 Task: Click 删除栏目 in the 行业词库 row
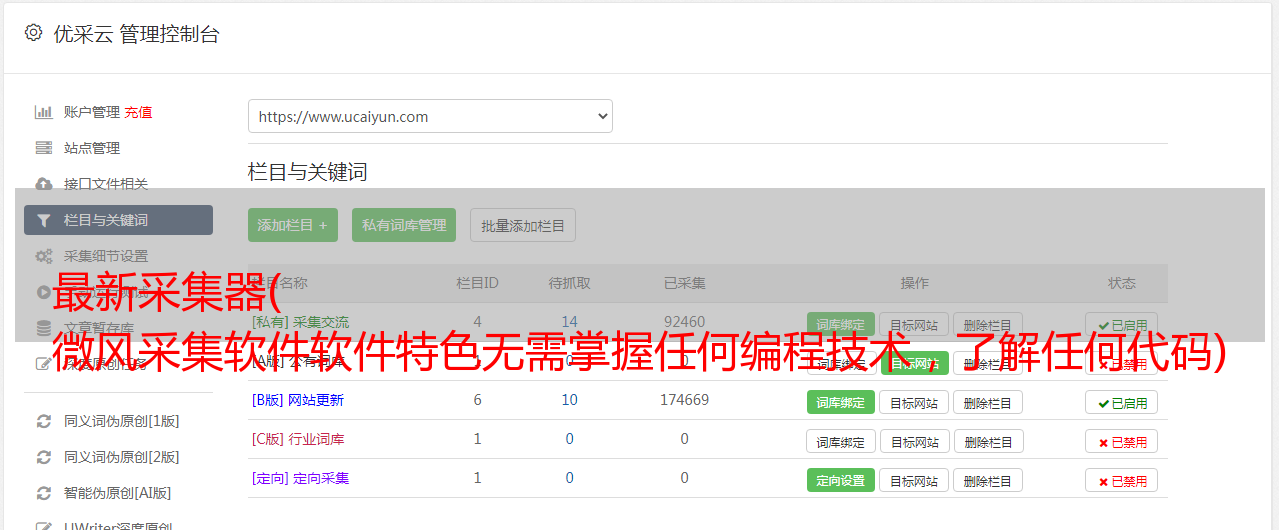[988, 441]
